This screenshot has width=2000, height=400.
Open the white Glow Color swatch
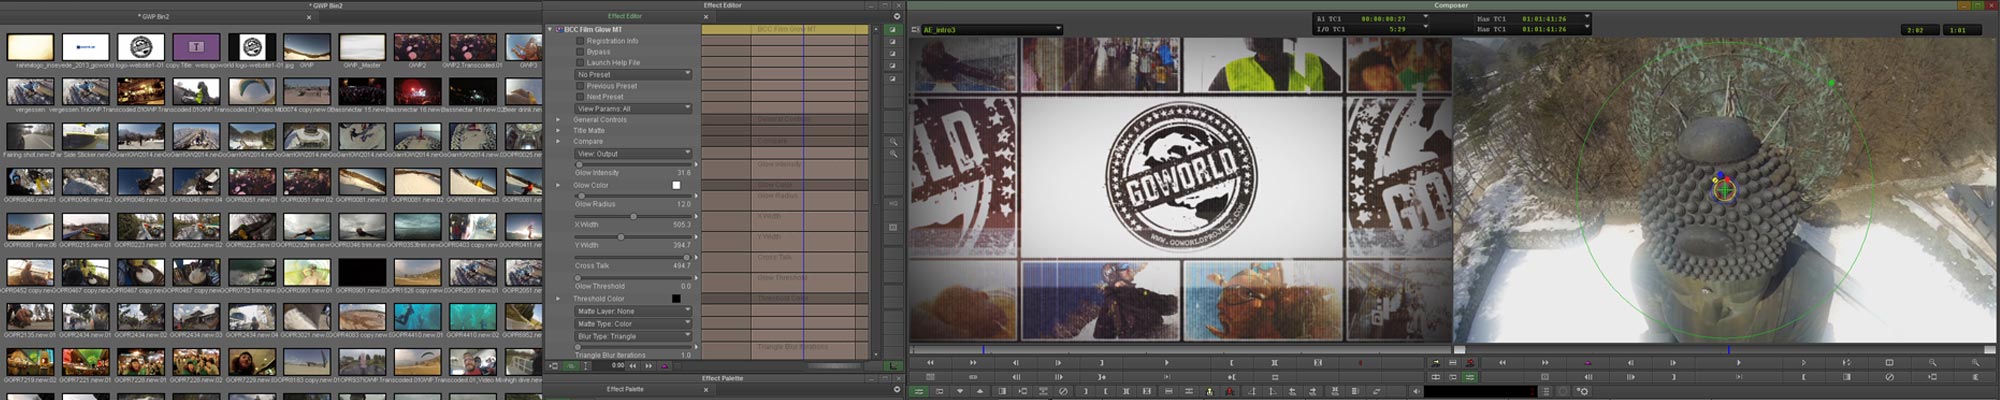[x=676, y=185]
